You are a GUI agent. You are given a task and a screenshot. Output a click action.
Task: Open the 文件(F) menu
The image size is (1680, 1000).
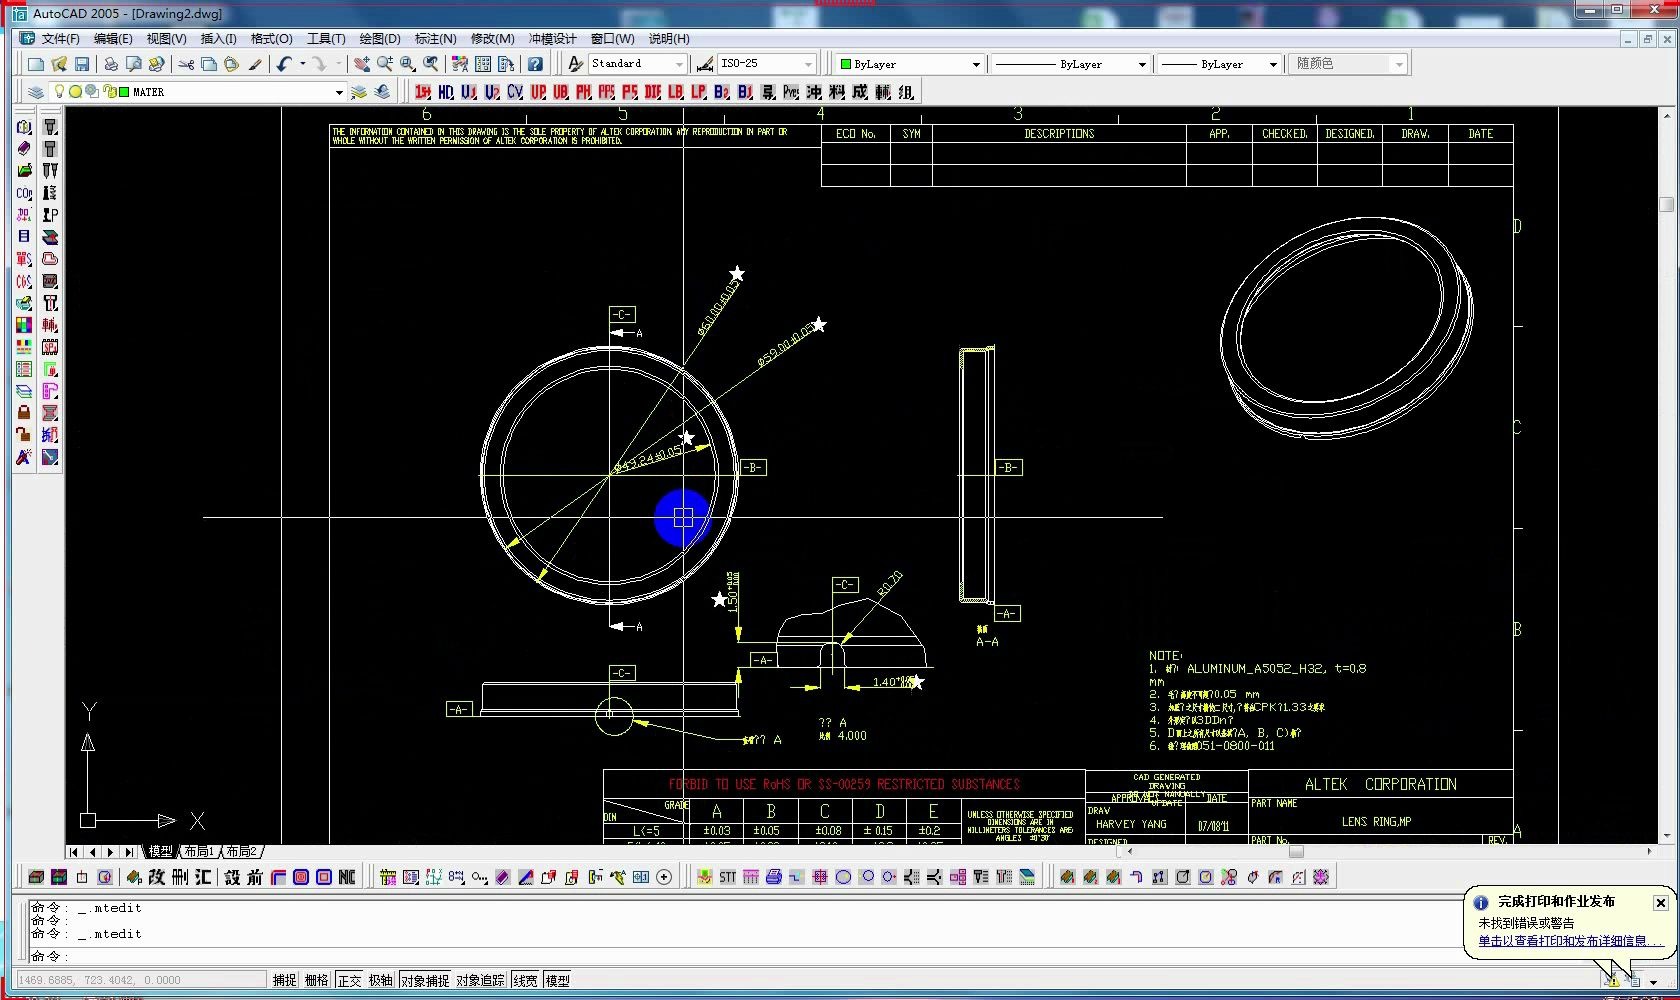[x=60, y=39]
